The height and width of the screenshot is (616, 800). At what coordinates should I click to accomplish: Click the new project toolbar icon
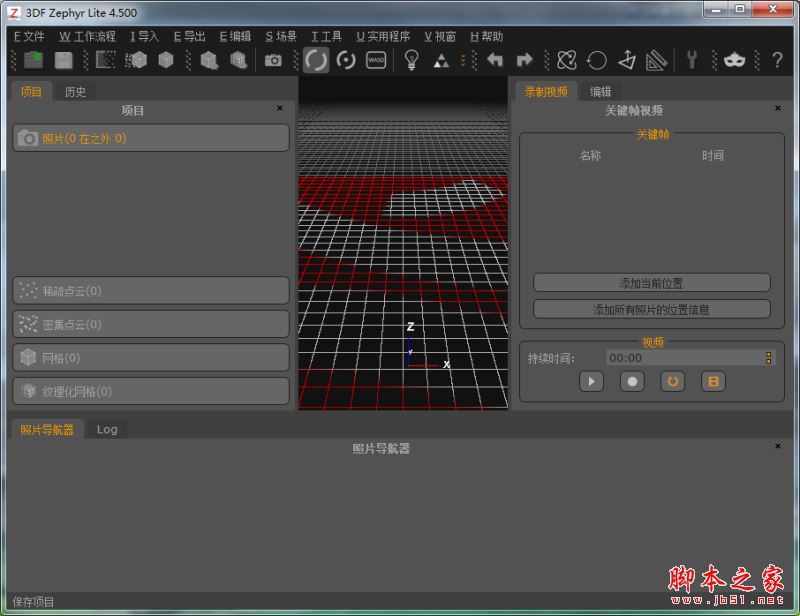pyautogui.click(x=33, y=60)
